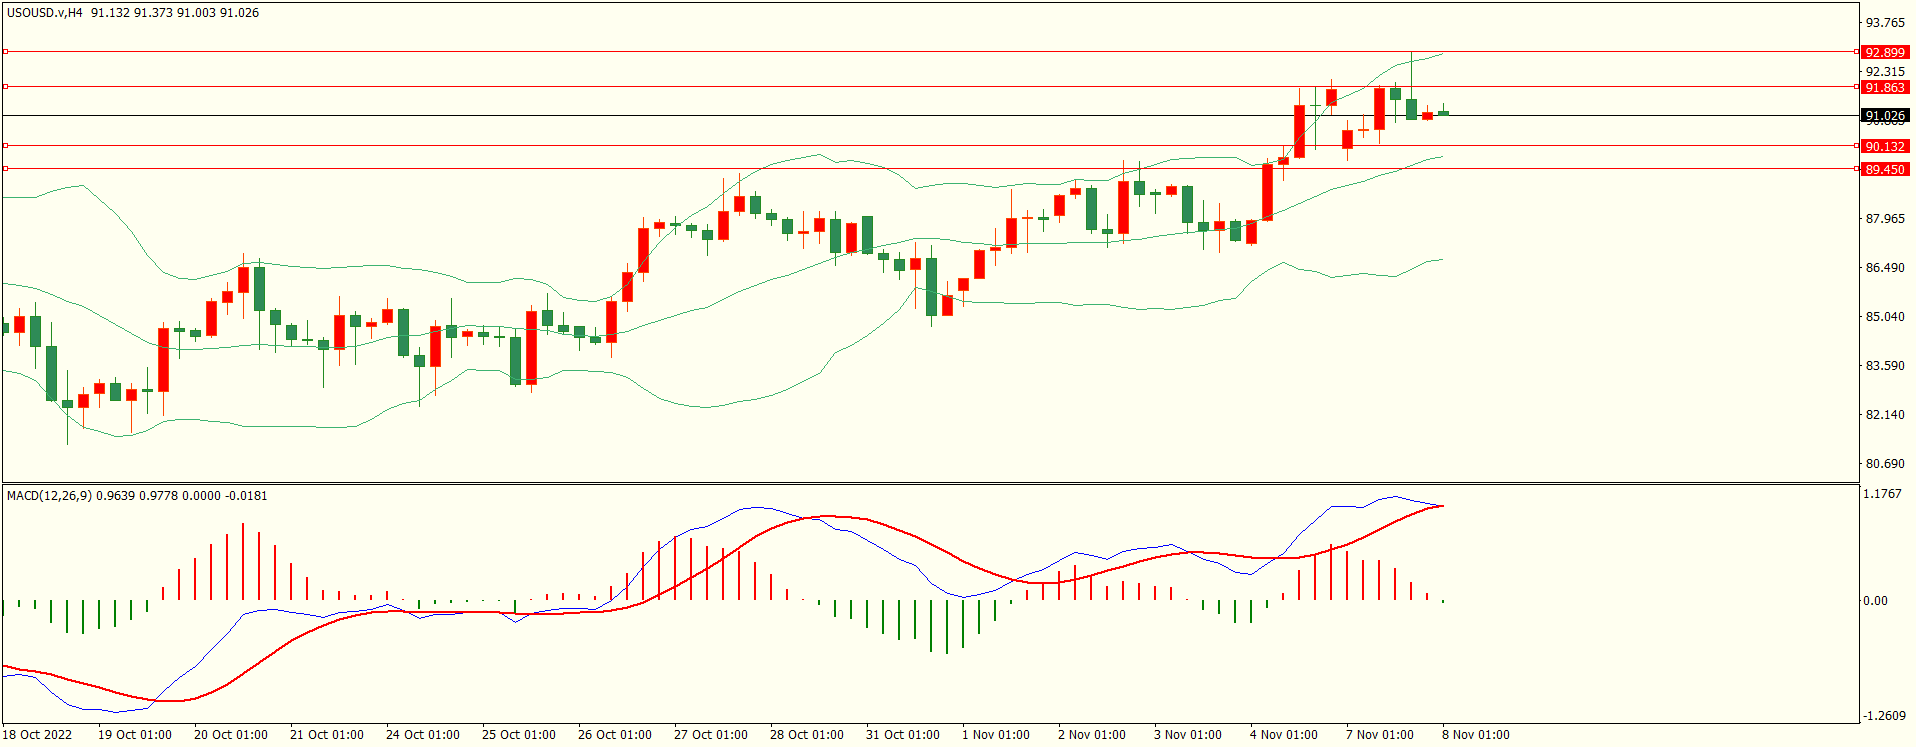Click the 8 Nov 01:00 time label

click(1476, 735)
